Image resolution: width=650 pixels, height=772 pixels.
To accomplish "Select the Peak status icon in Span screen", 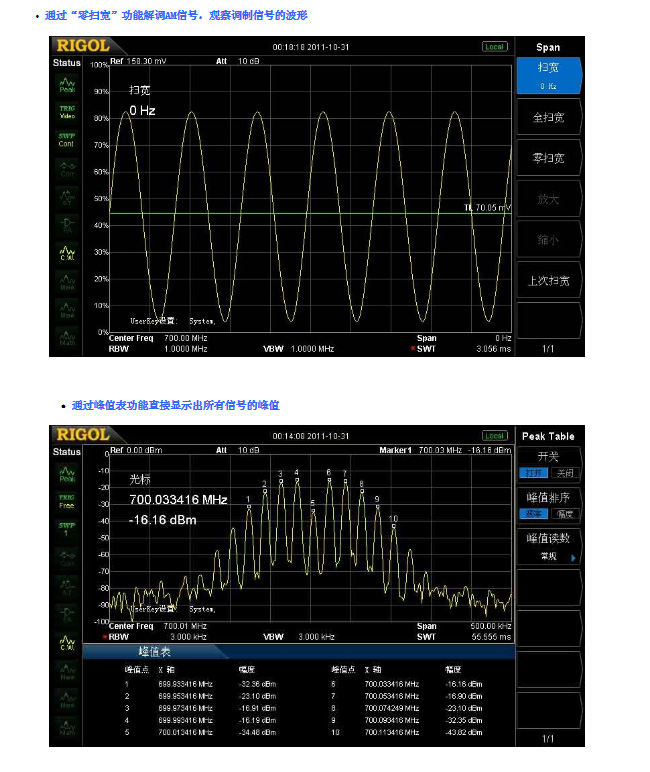I will click(x=66, y=84).
